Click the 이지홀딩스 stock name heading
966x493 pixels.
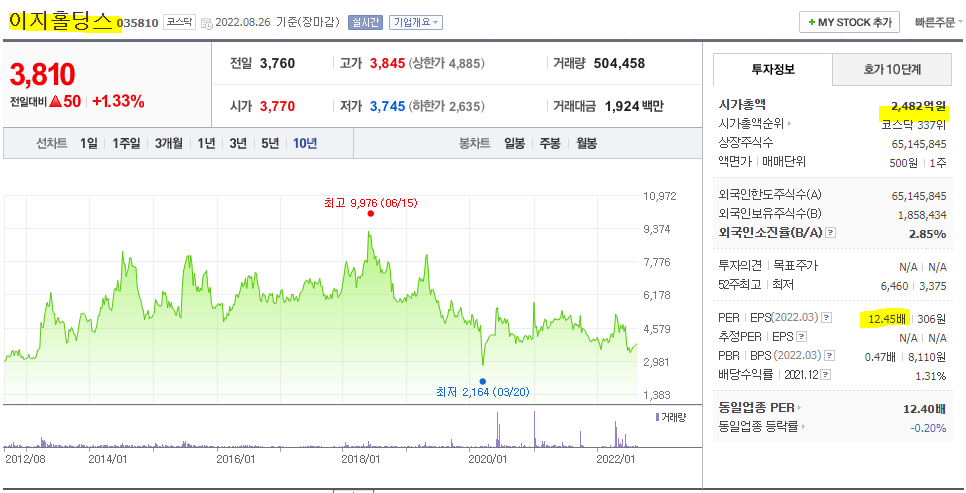click(61, 22)
